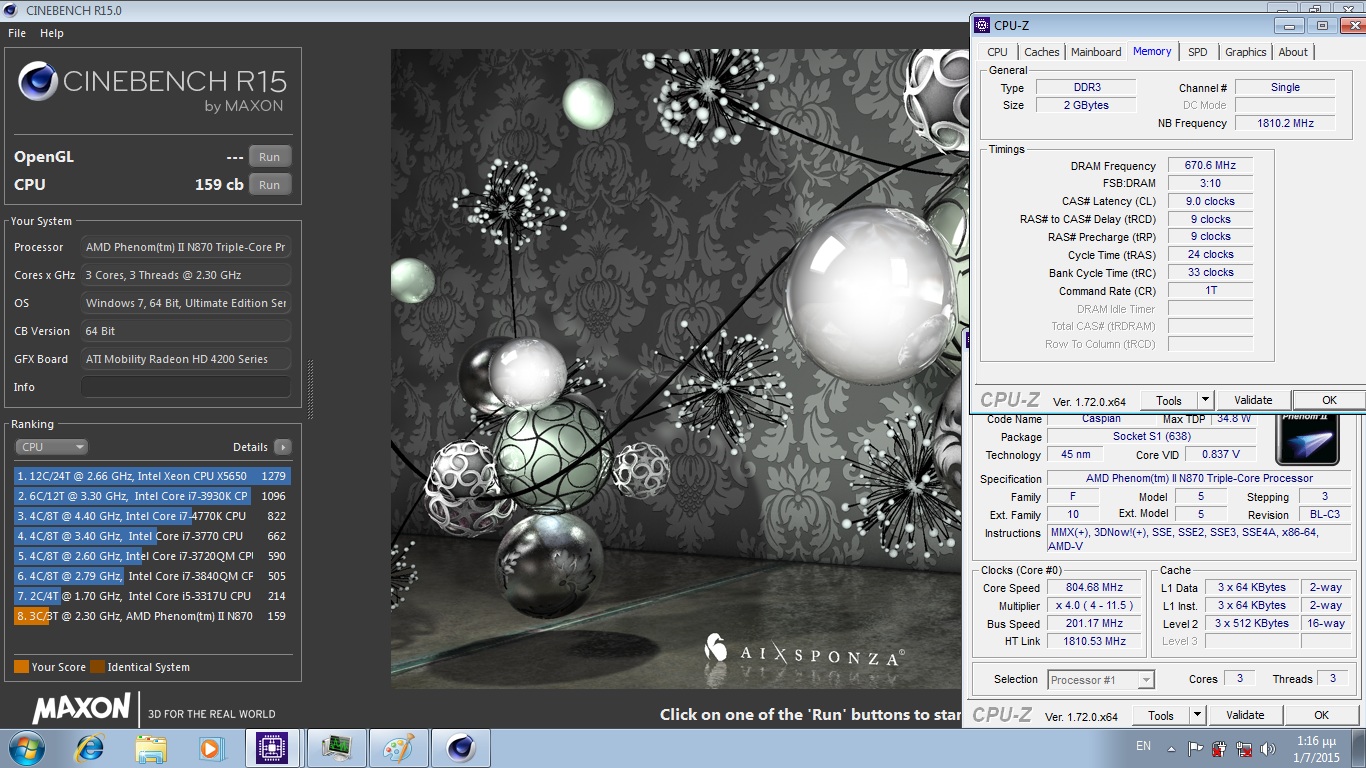The width and height of the screenshot is (1366, 768).
Task: Switch to Graphics tab in CPU-Z
Action: click(1246, 52)
